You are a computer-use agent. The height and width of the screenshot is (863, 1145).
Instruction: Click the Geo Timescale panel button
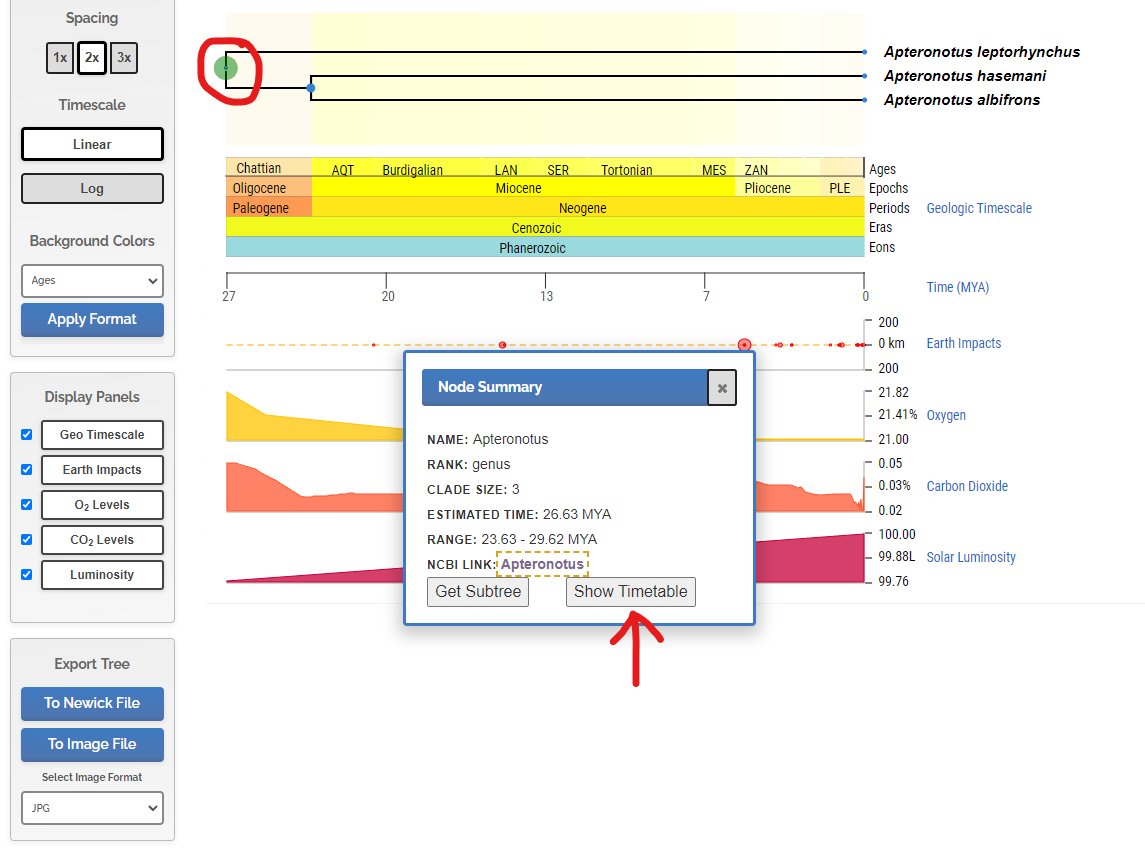point(102,434)
